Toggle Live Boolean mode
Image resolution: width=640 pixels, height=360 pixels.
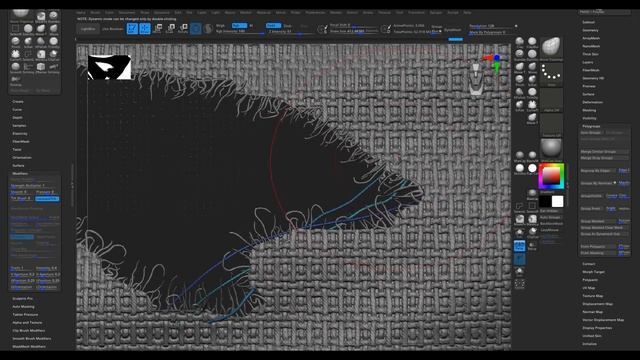(113, 29)
